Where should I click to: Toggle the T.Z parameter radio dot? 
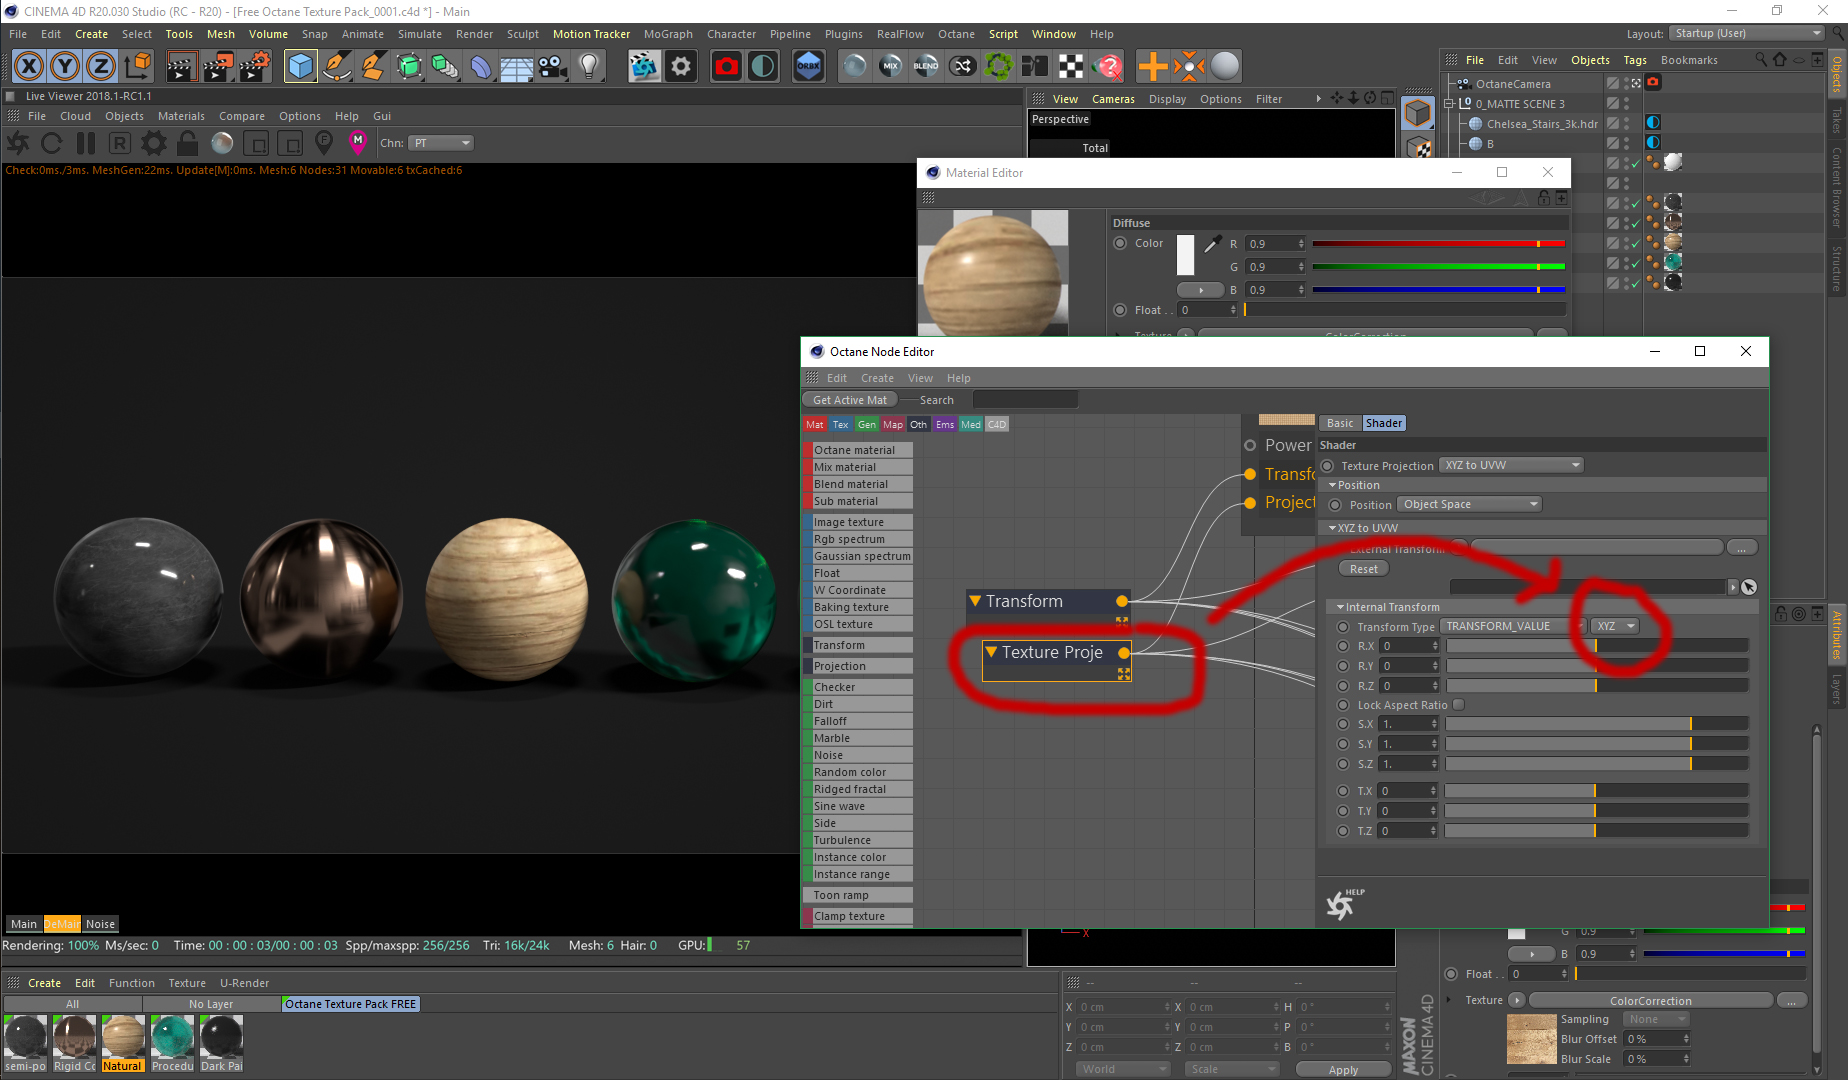tap(1343, 831)
